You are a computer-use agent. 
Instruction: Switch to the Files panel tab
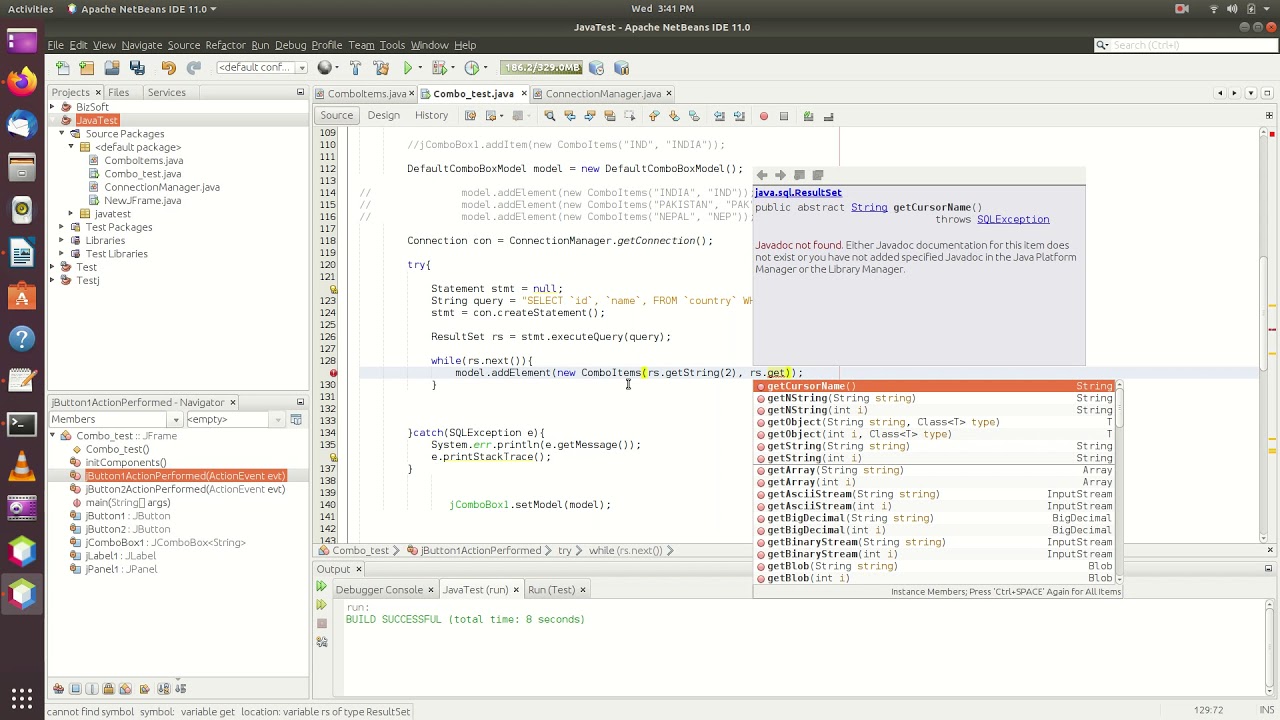pyautogui.click(x=118, y=92)
